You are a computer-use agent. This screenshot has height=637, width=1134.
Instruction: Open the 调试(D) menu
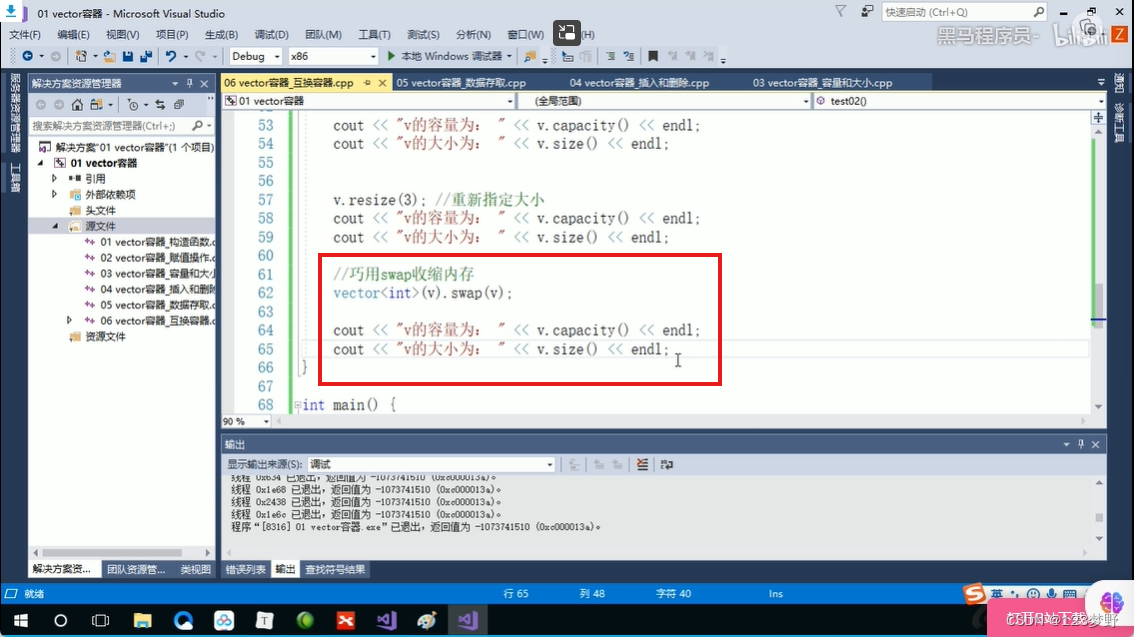click(x=271, y=35)
